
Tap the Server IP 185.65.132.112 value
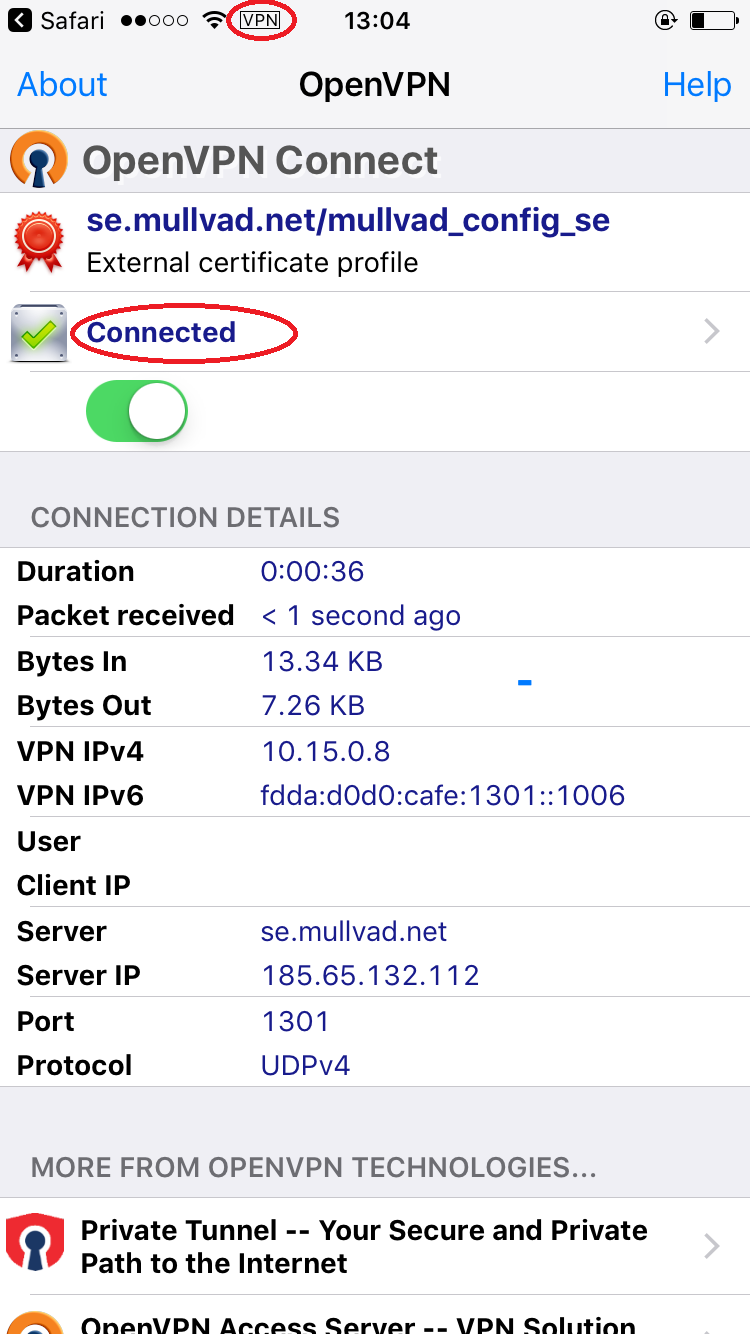371,975
